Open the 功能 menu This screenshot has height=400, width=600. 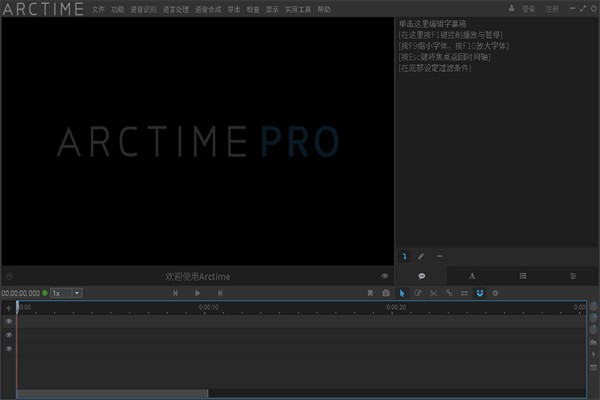coord(117,10)
